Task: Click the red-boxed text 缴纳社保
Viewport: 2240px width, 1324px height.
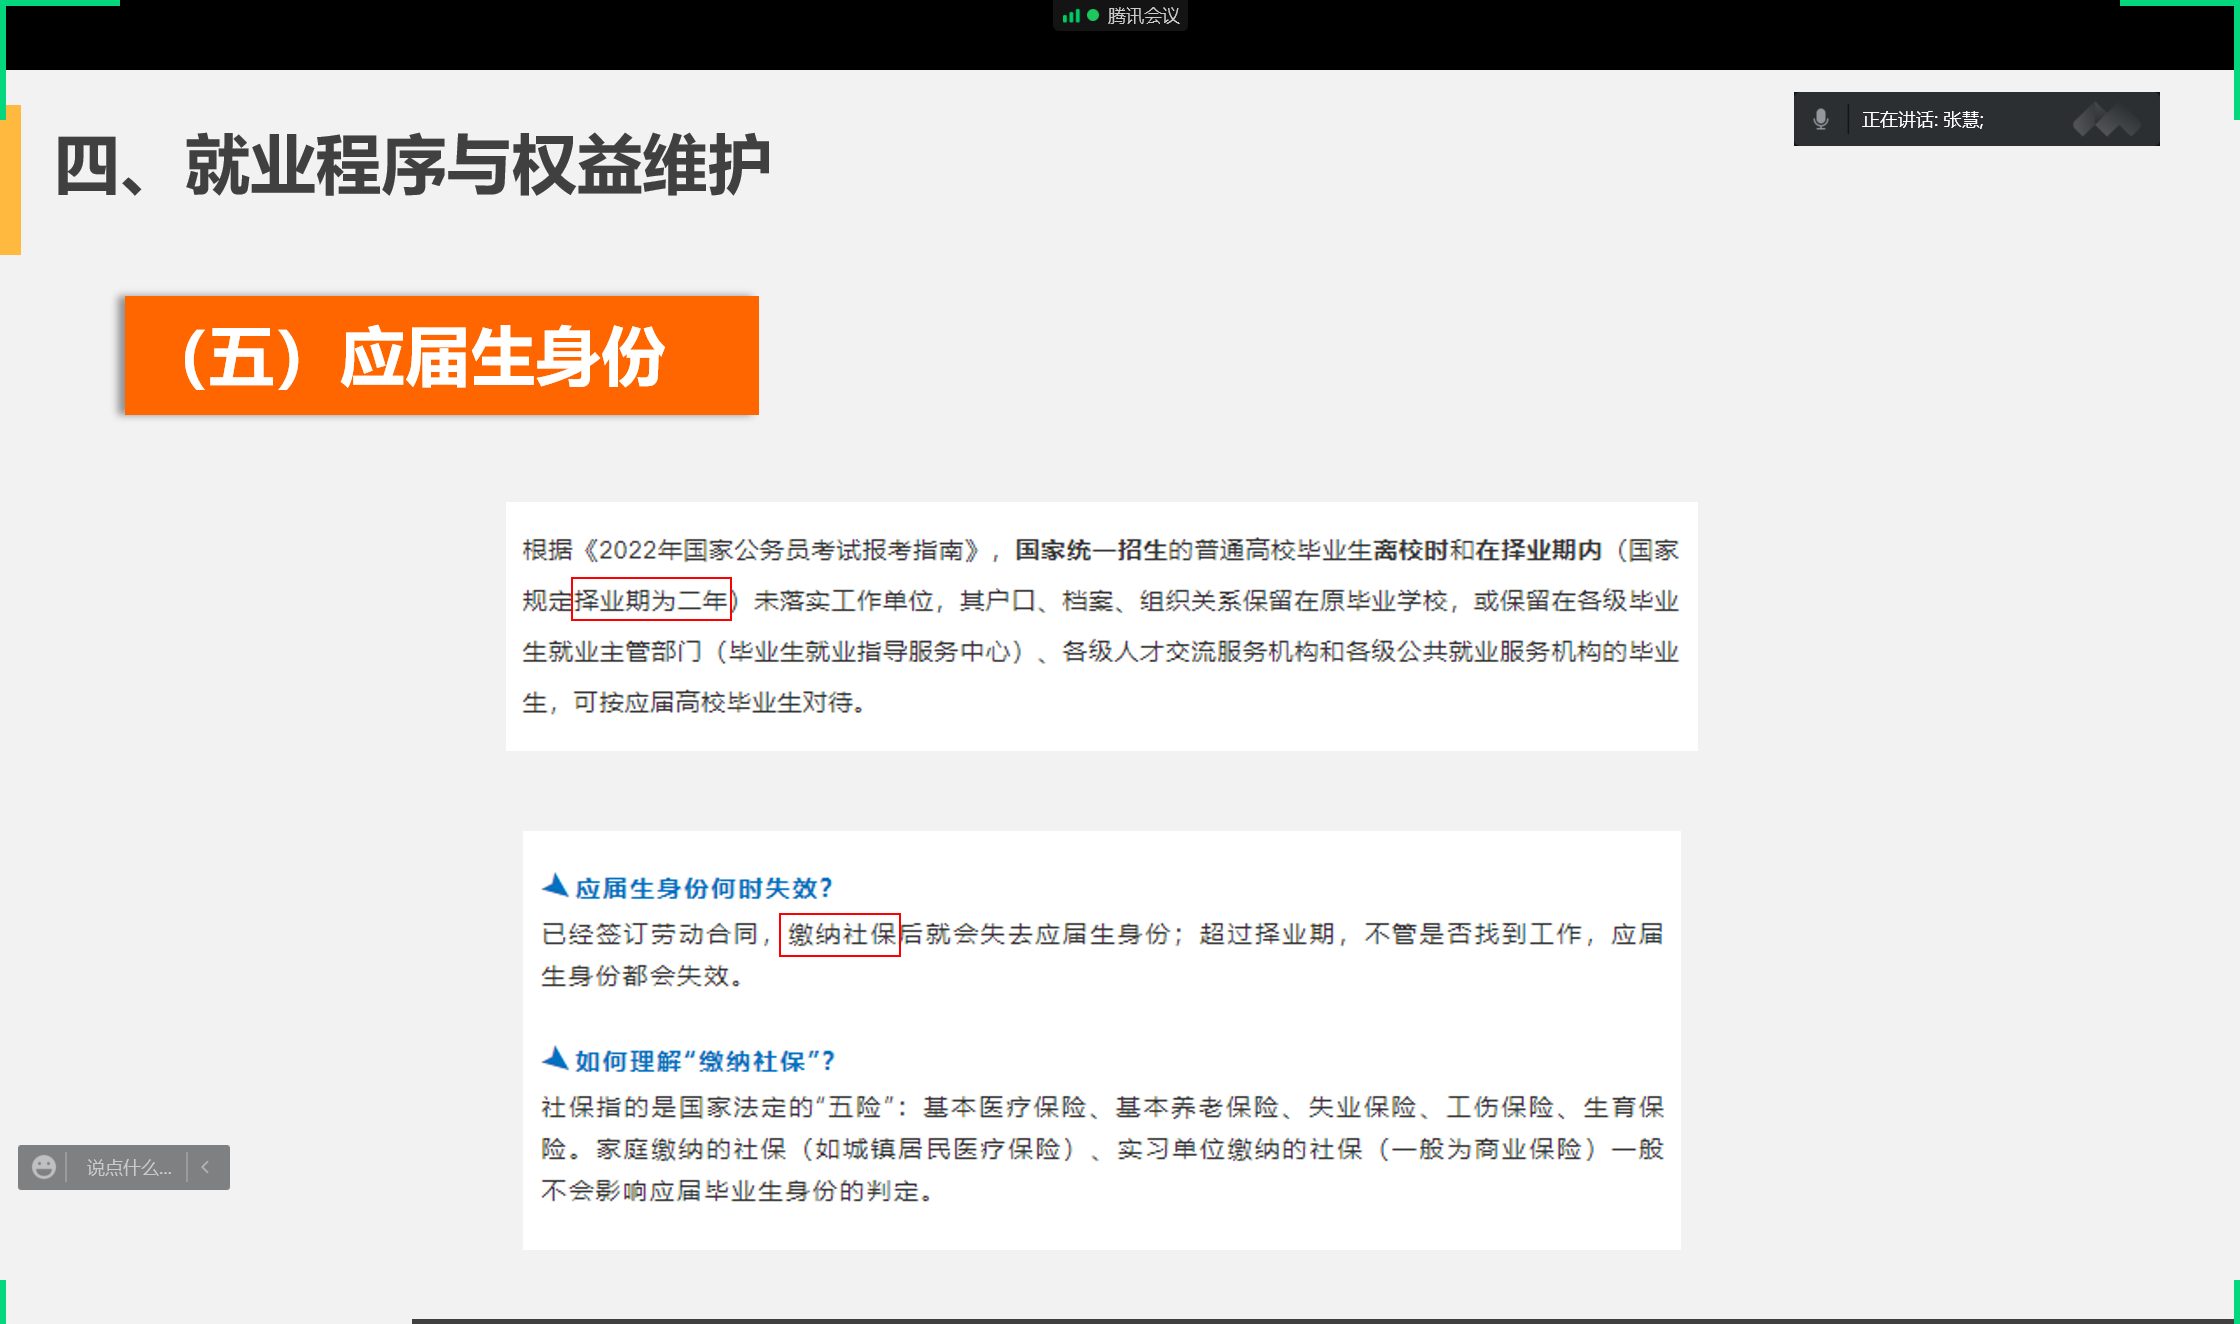Action: [840, 935]
